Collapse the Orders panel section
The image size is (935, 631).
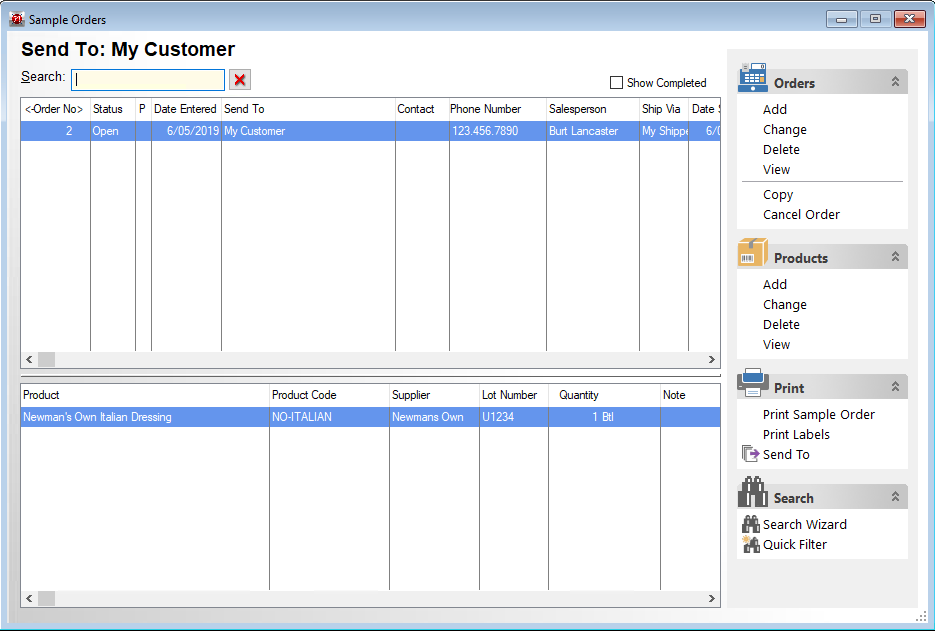(x=895, y=82)
